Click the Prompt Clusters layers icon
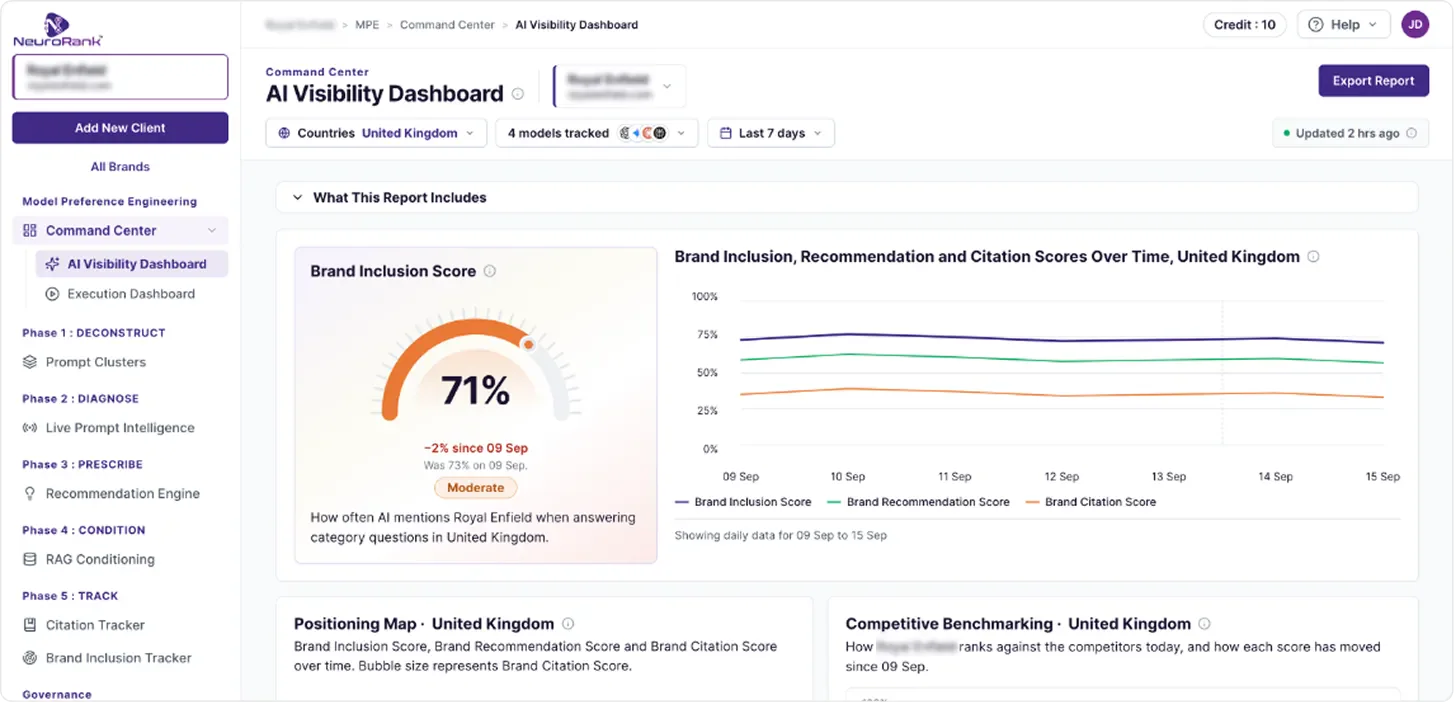The height and width of the screenshot is (702, 1454). coord(30,362)
